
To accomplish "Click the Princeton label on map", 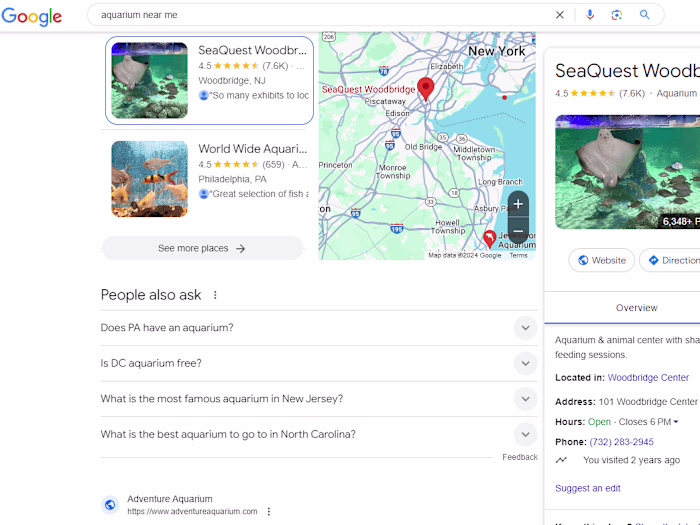I will tap(335, 165).
